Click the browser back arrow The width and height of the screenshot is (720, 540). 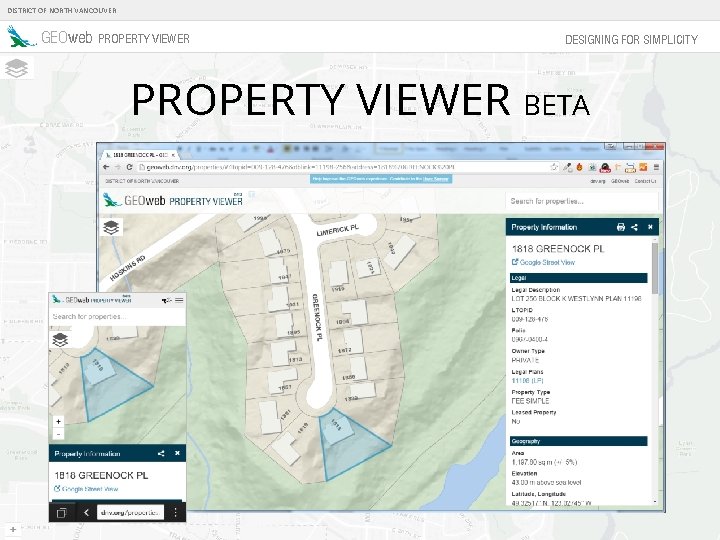point(107,167)
